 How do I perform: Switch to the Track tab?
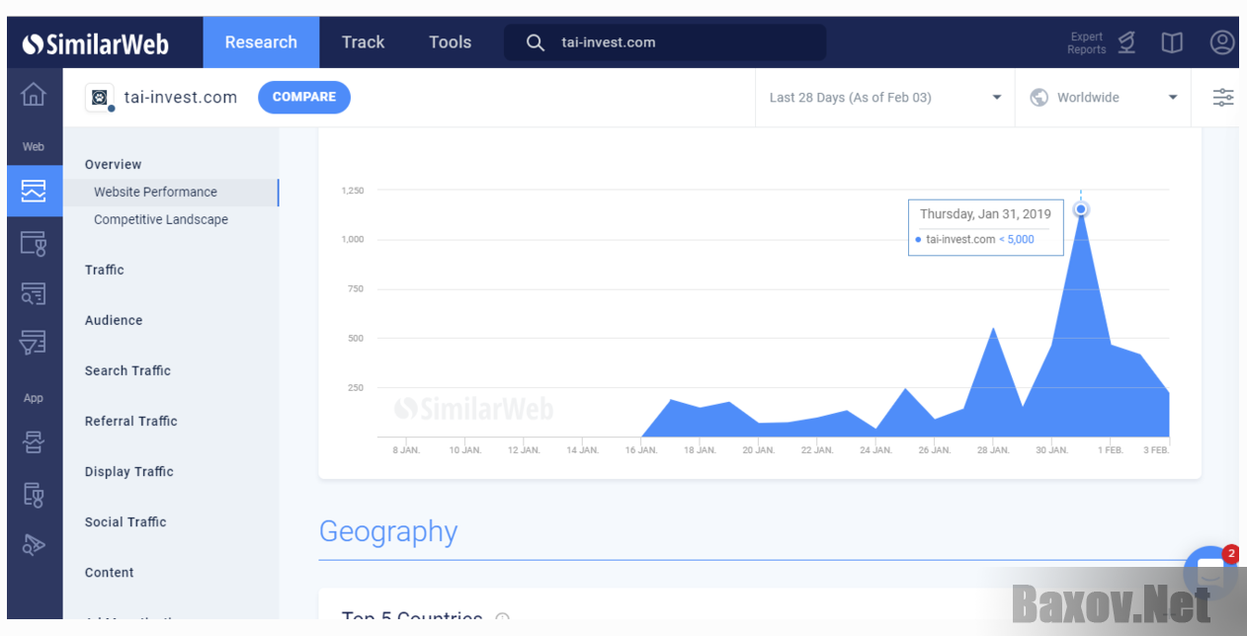coord(363,42)
